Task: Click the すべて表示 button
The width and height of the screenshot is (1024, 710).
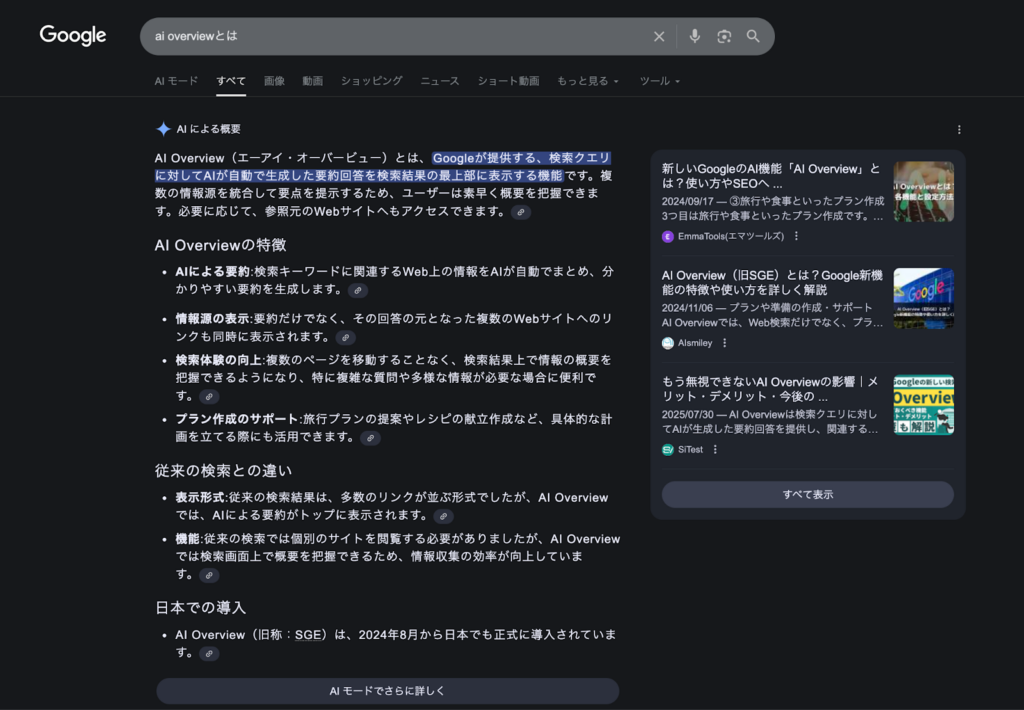Action: pos(807,494)
